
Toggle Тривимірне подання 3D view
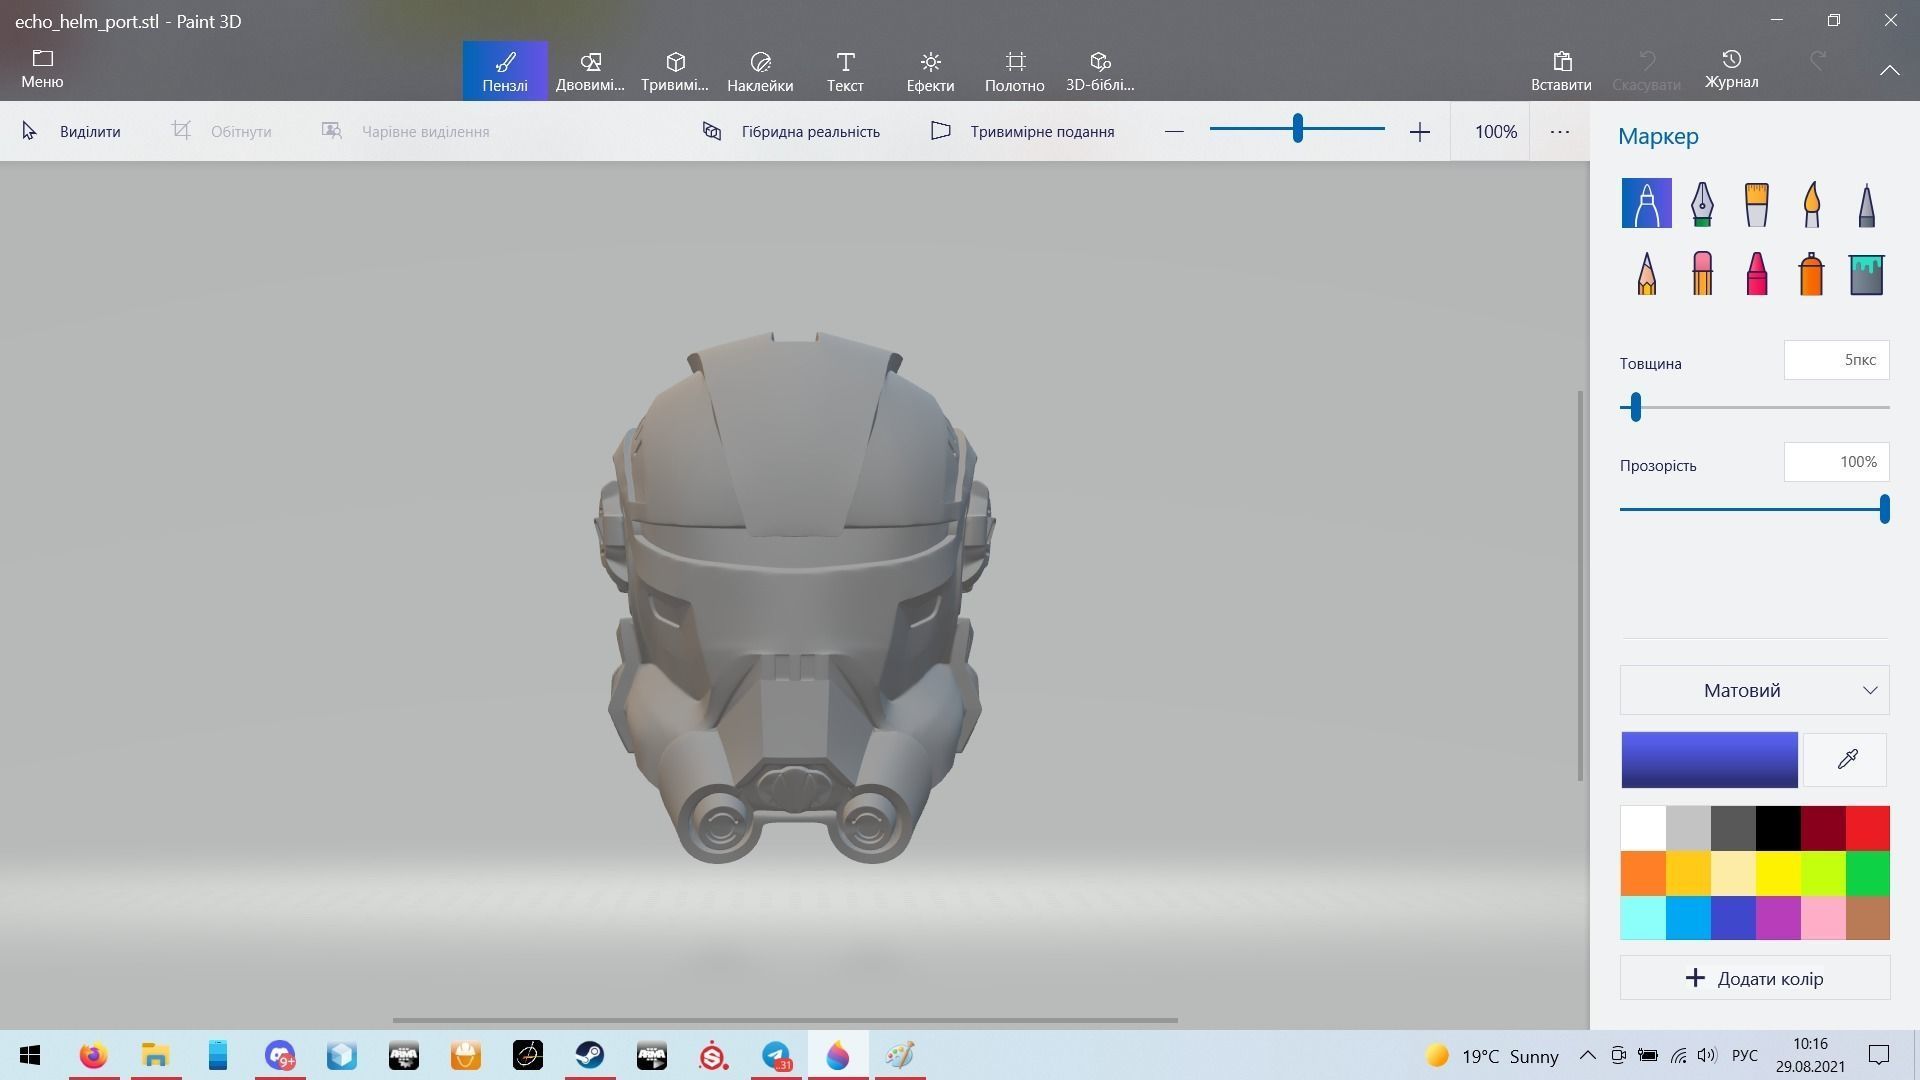click(1022, 131)
